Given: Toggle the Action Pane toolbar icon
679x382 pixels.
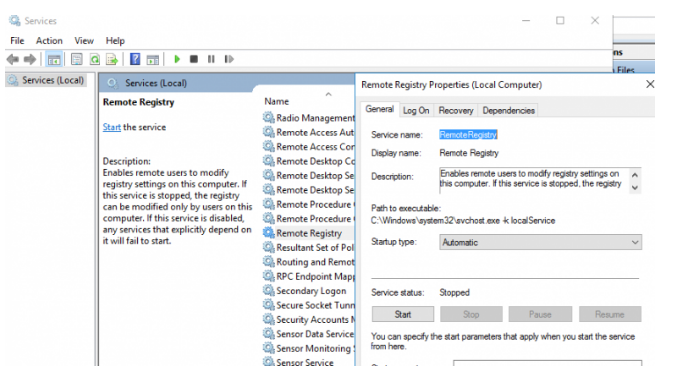Looking at the screenshot, I should pos(152,59).
